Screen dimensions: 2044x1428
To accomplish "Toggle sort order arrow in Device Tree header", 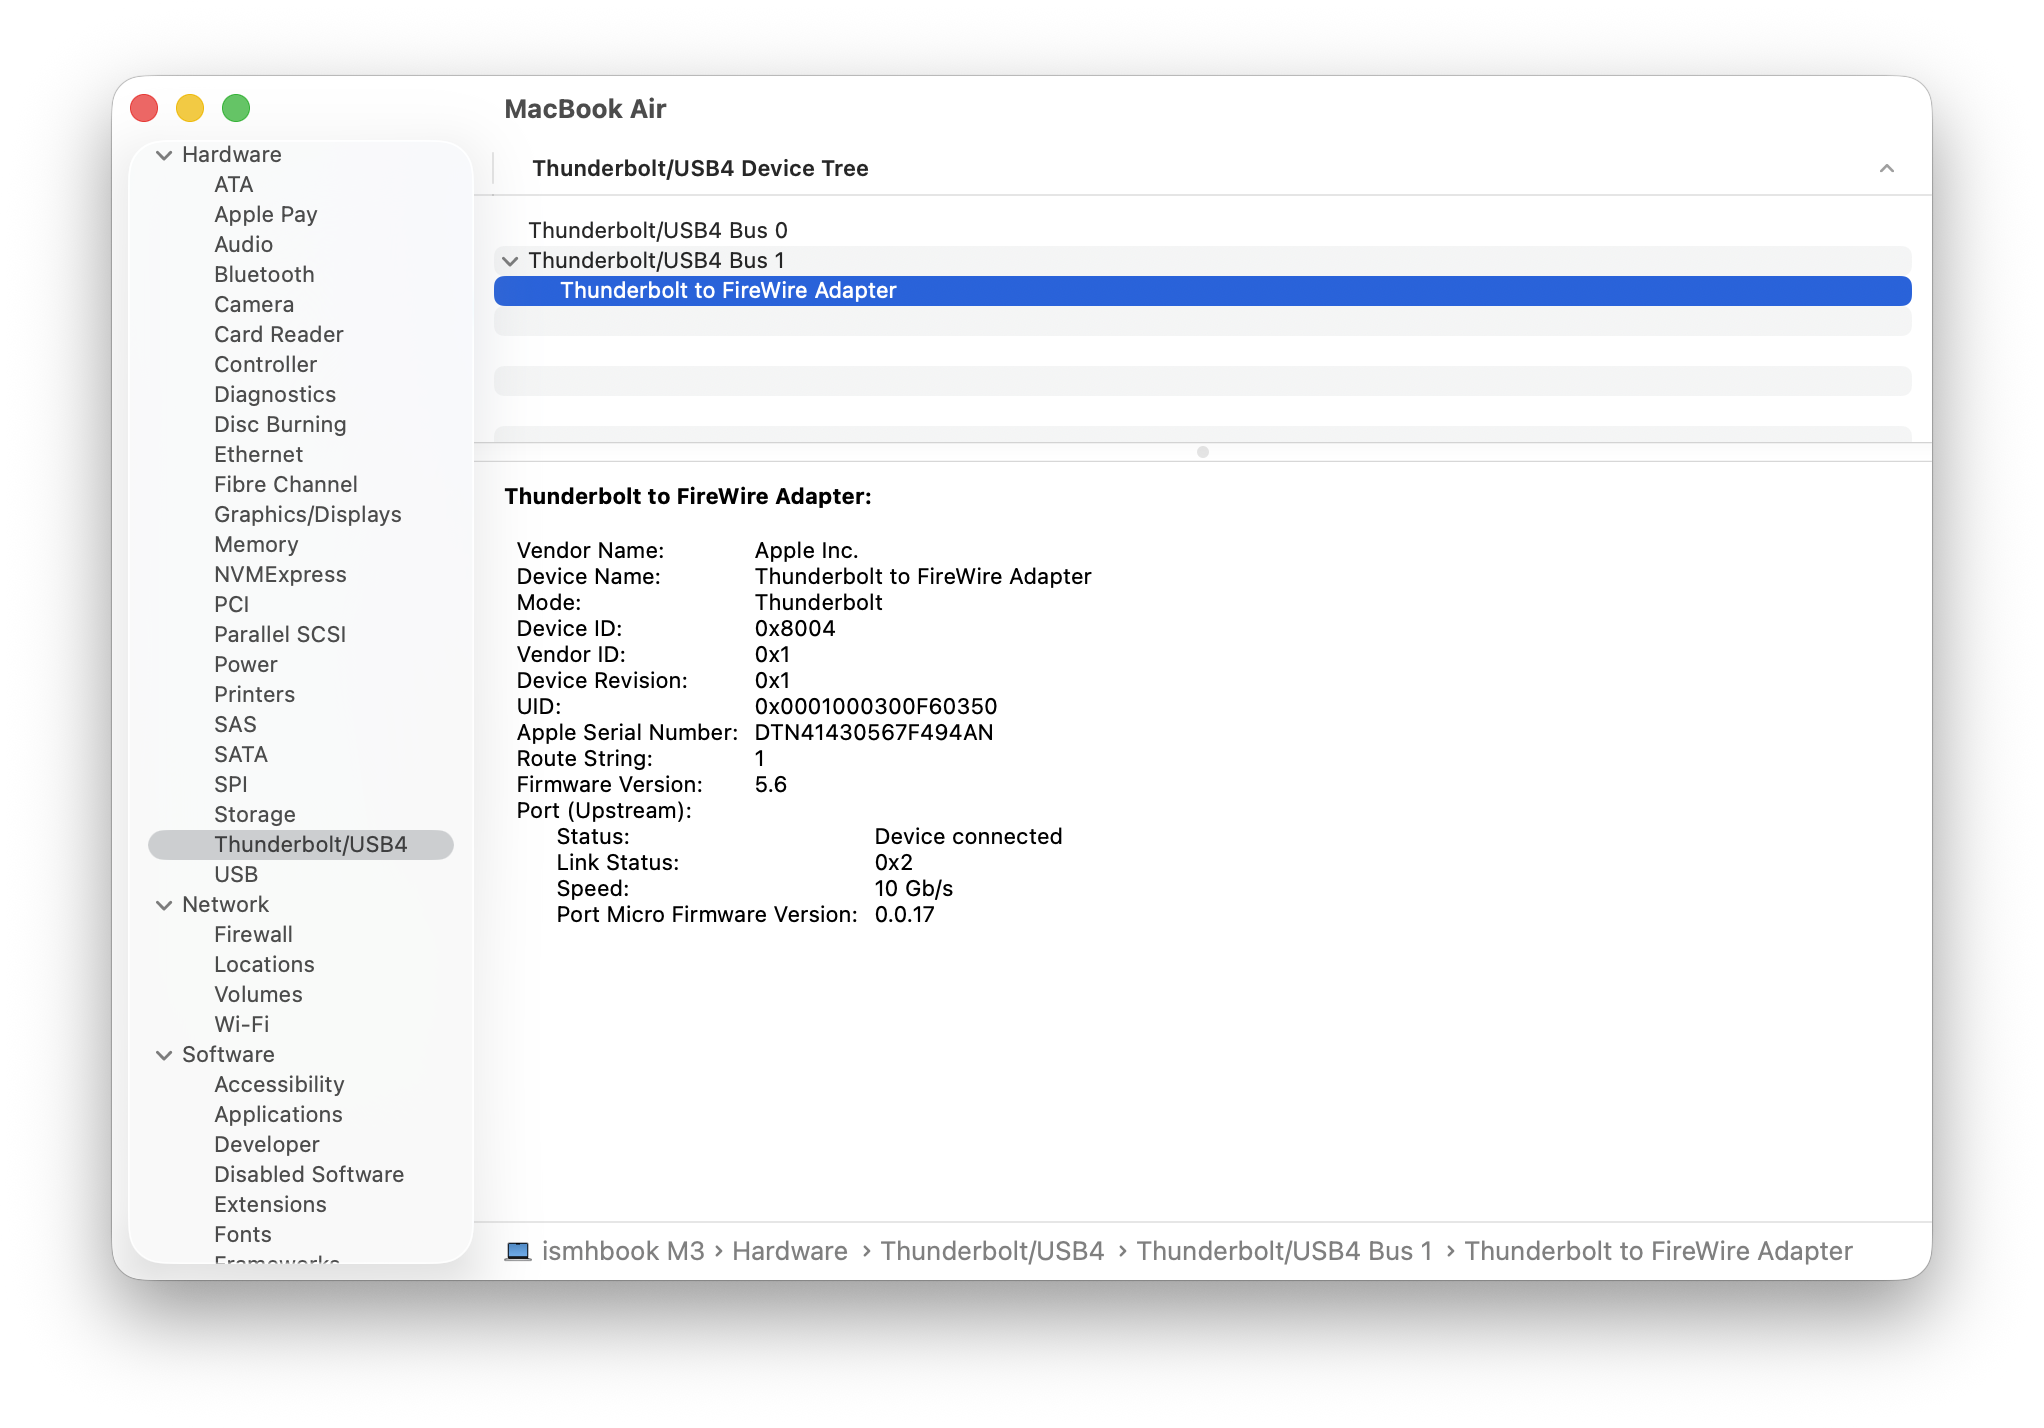I will click(x=1887, y=168).
